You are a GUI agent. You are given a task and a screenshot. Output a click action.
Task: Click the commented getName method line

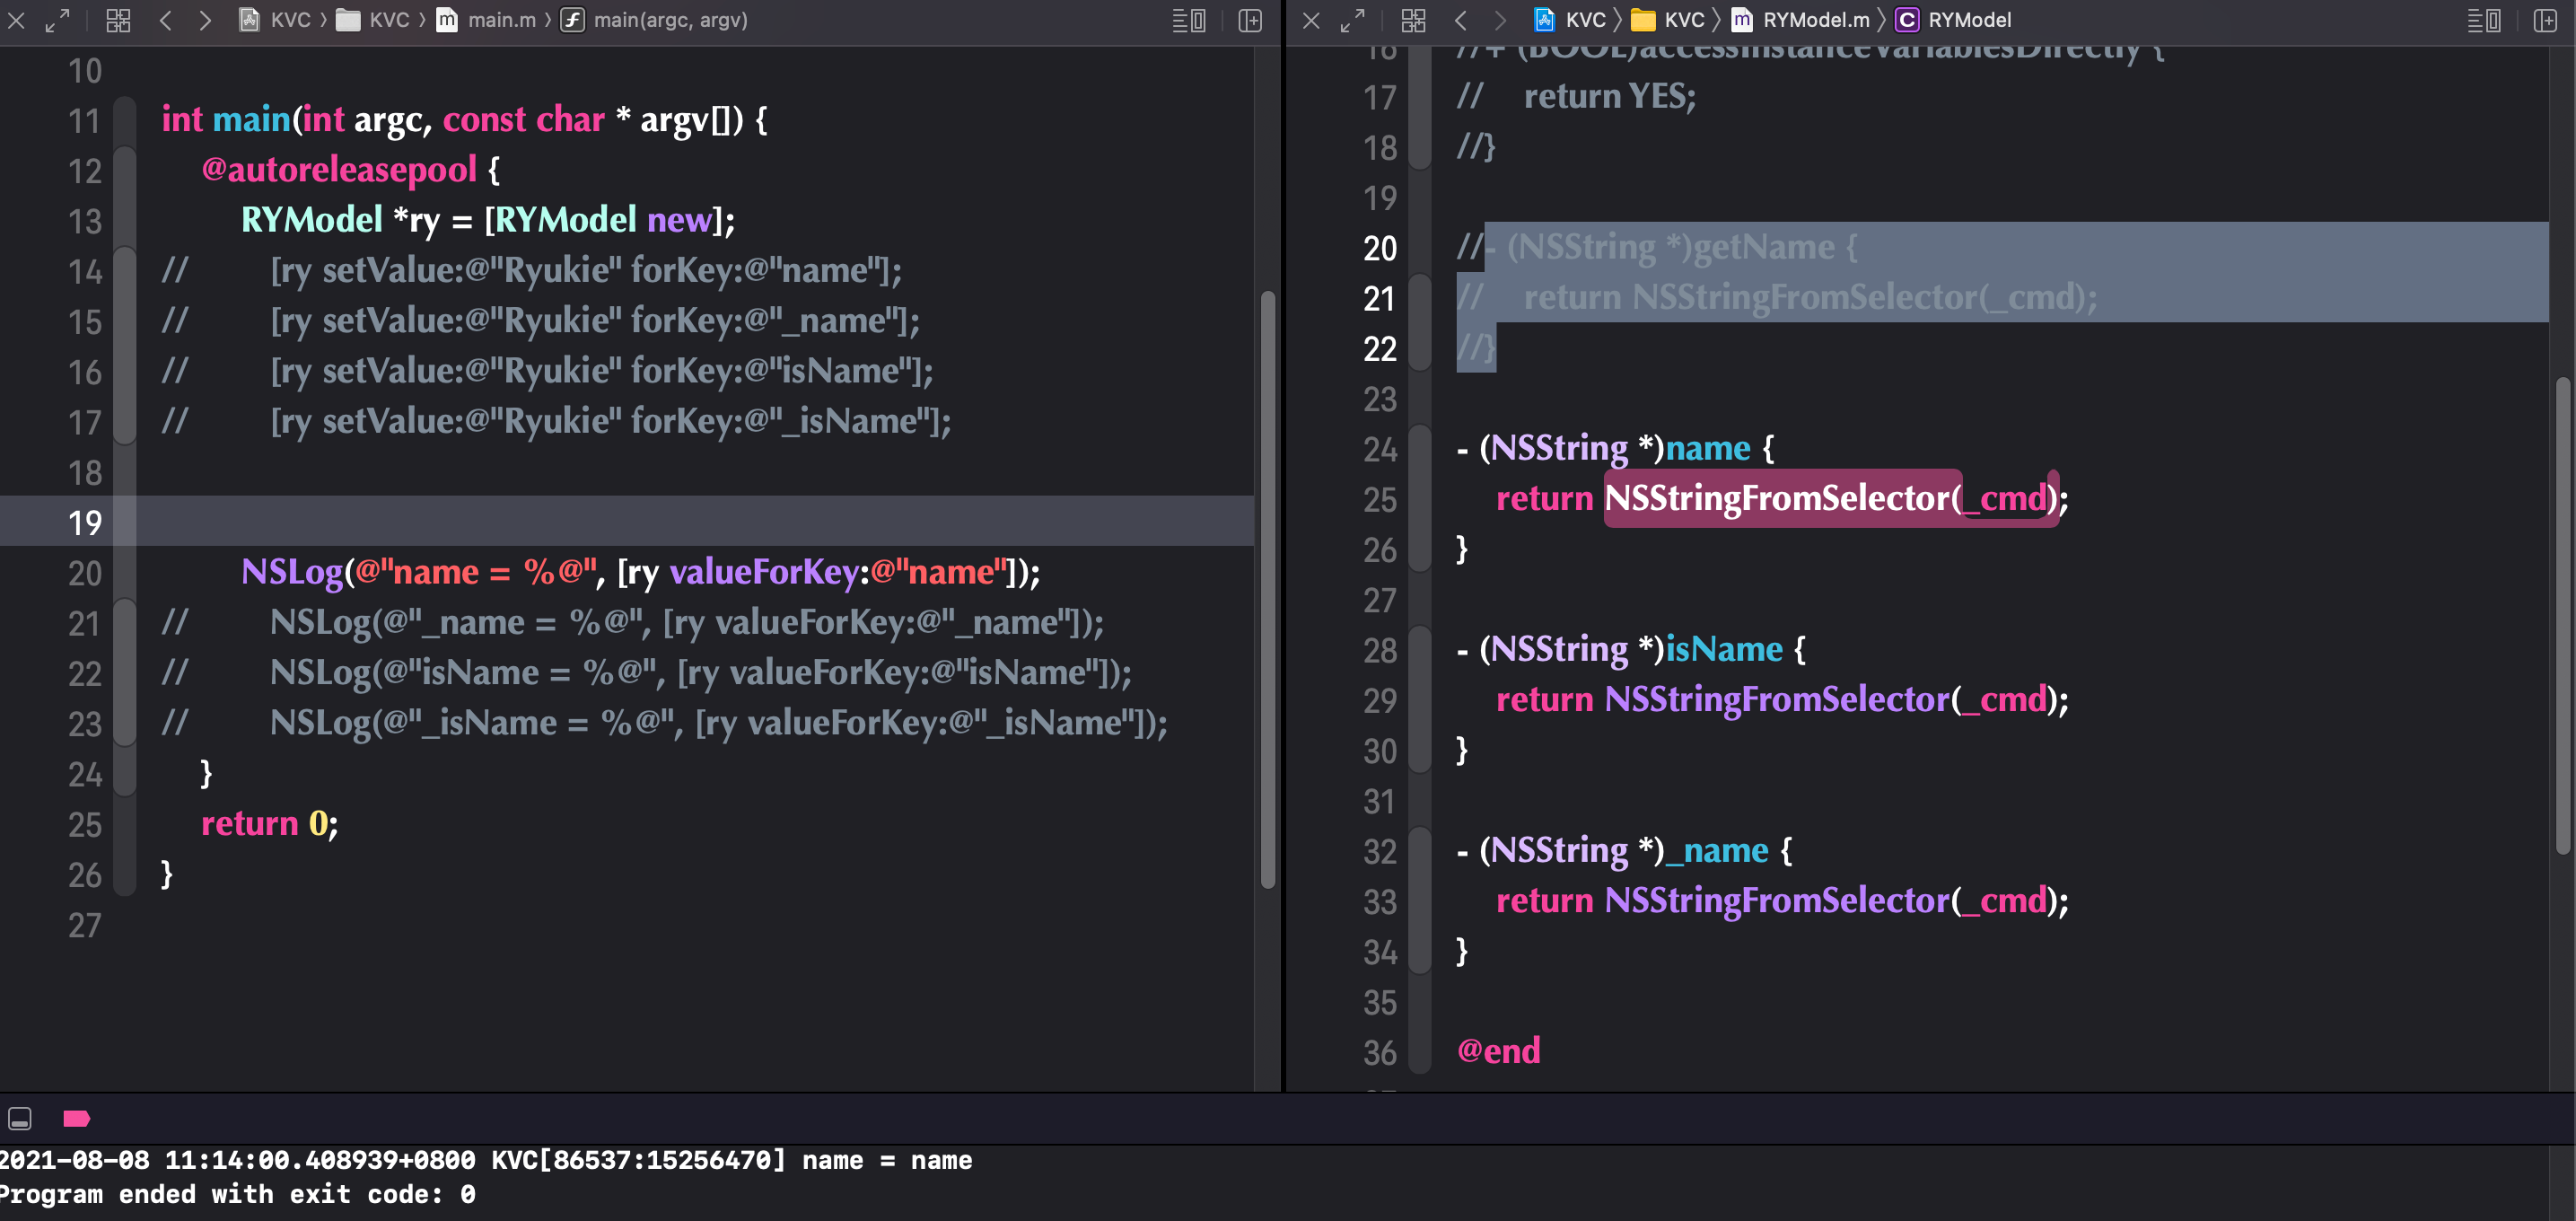pos(1658,247)
